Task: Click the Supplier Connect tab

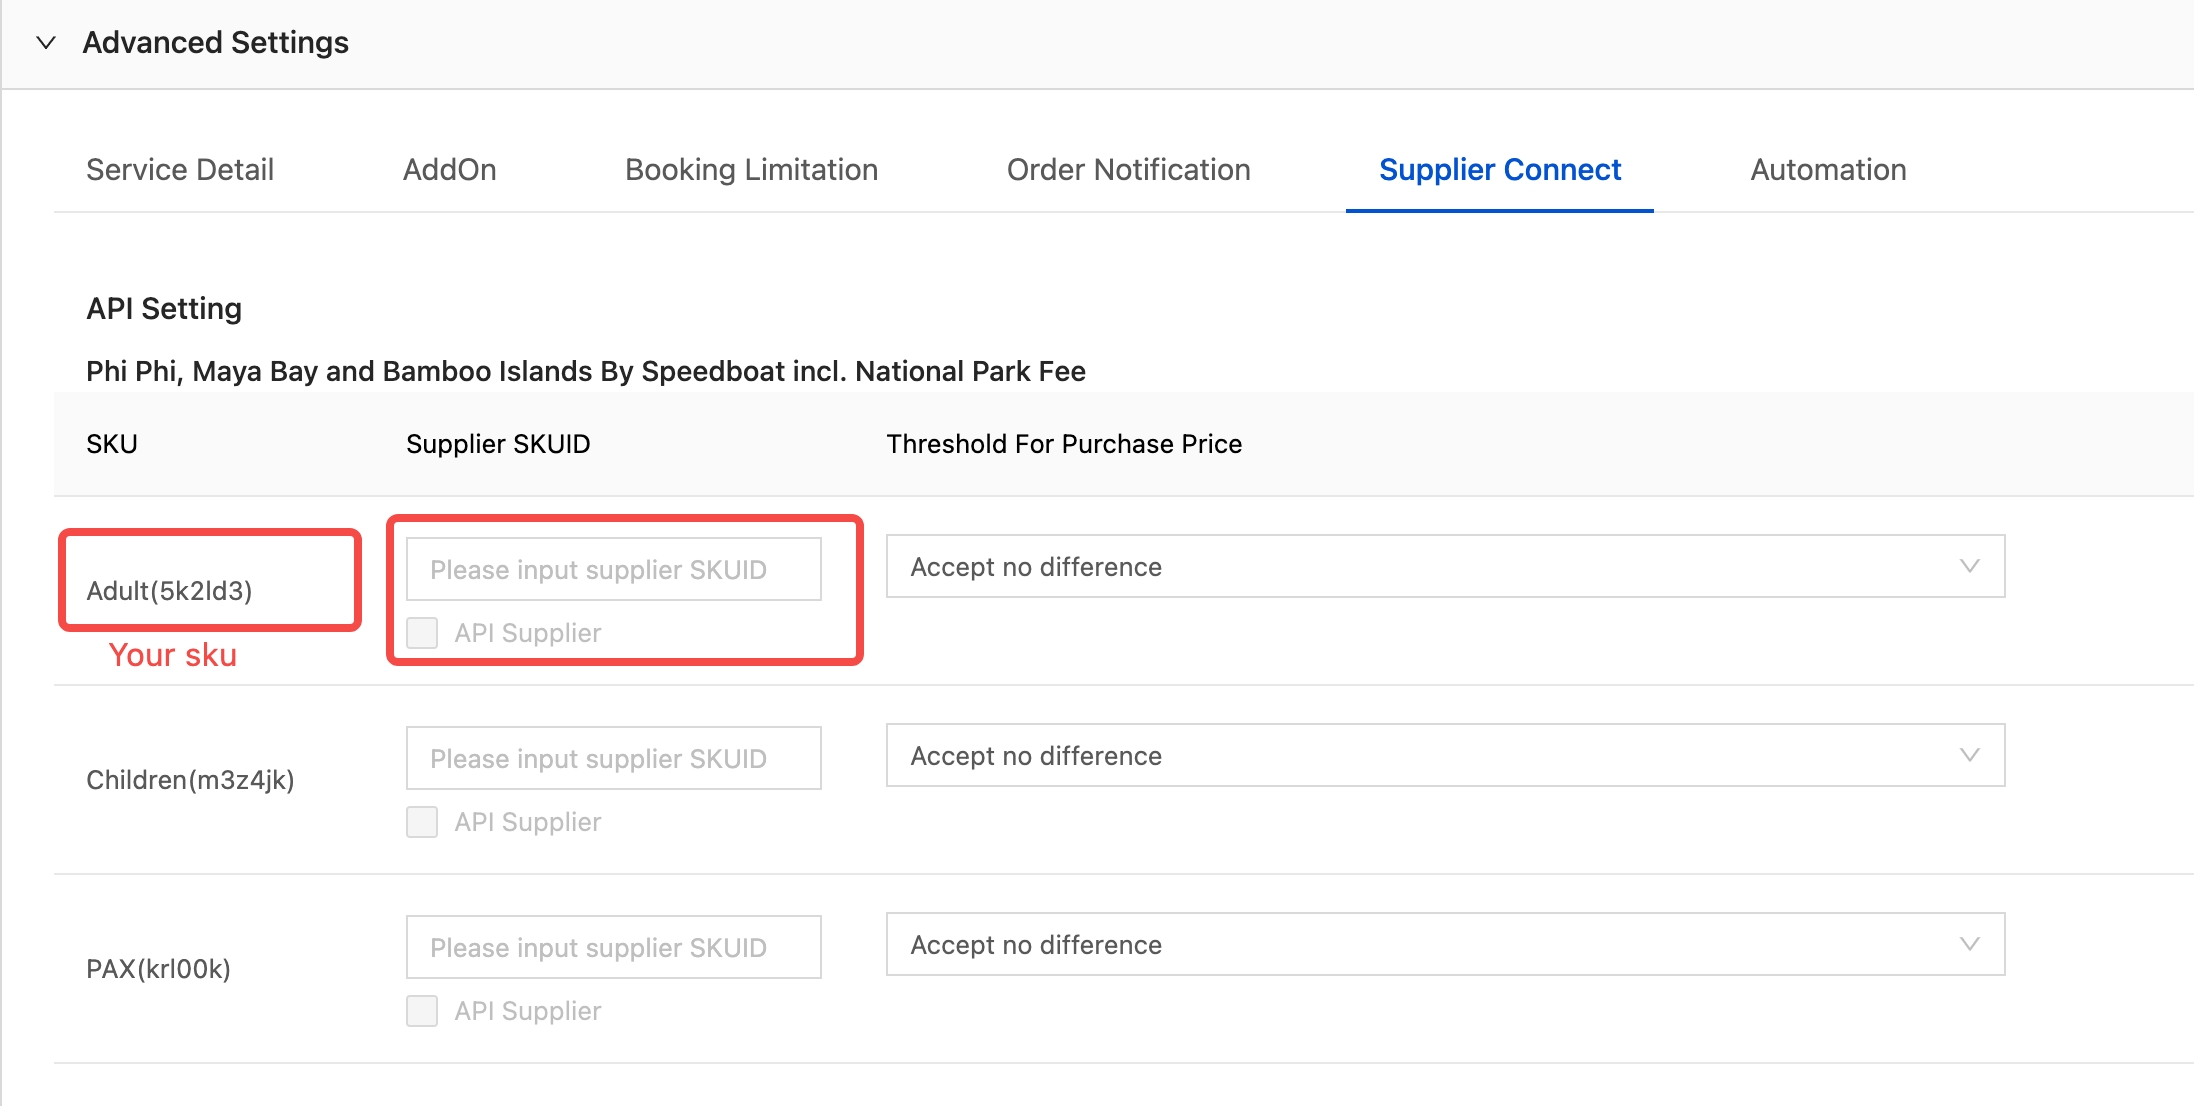Action: pyautogui.click(x=1499, y=170)
